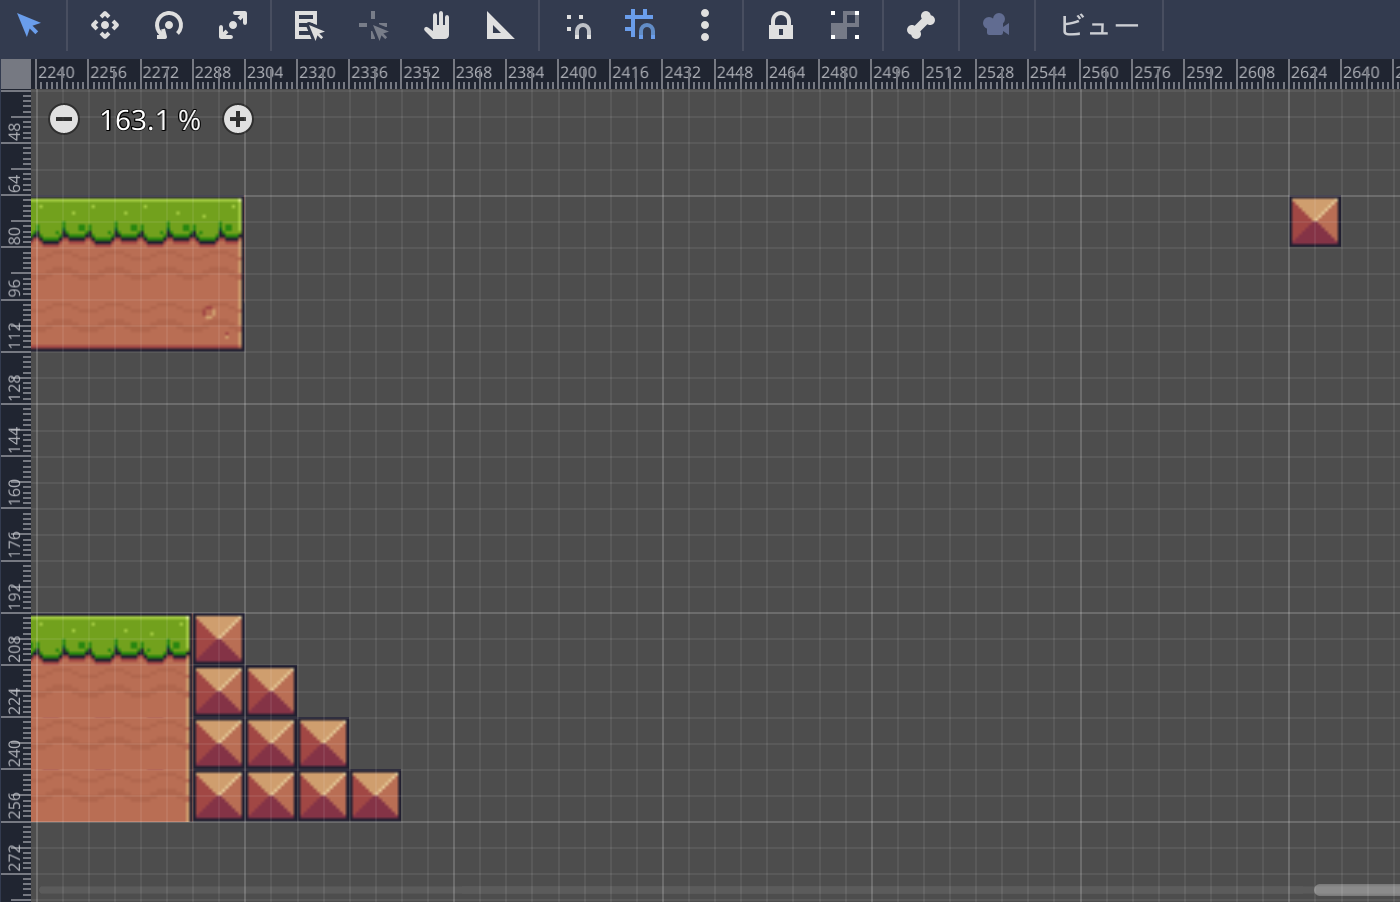Viewport: 1400px width, 902px height.
Task: Open the ビュー view menu
Action: pyautogui.click(x=1099, y=25)
